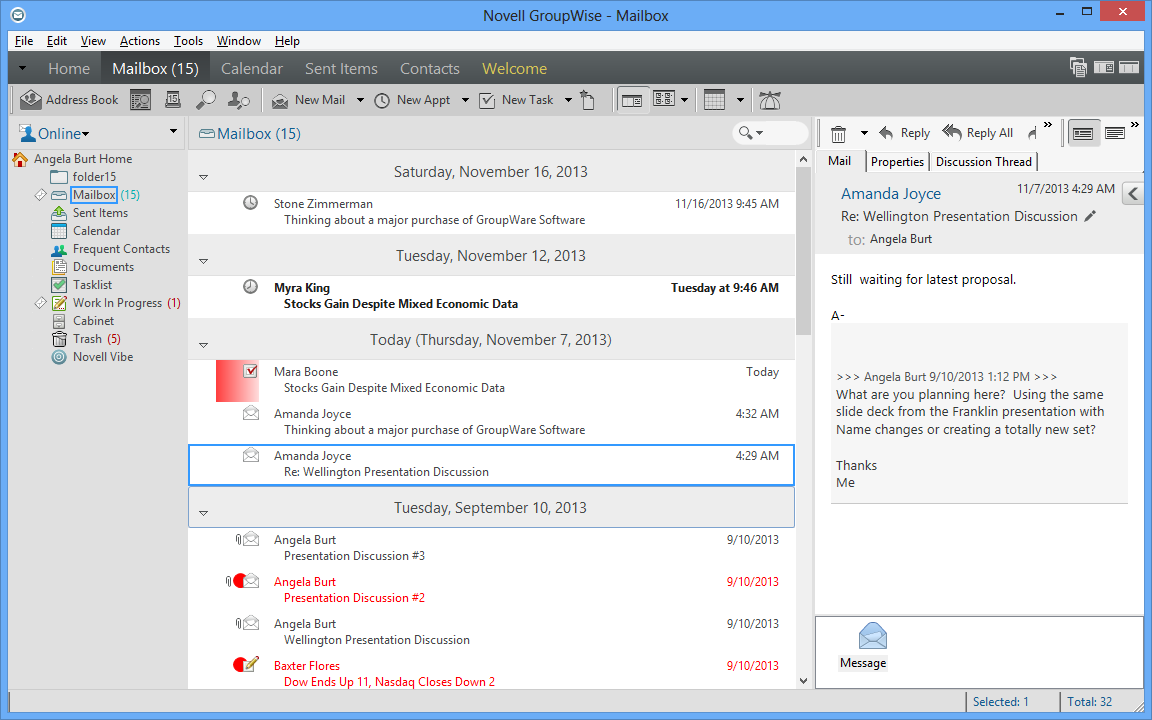Click the person search icon in the toolbar
Viewport: 1152px width, 720px height.
tap(239, 100)
